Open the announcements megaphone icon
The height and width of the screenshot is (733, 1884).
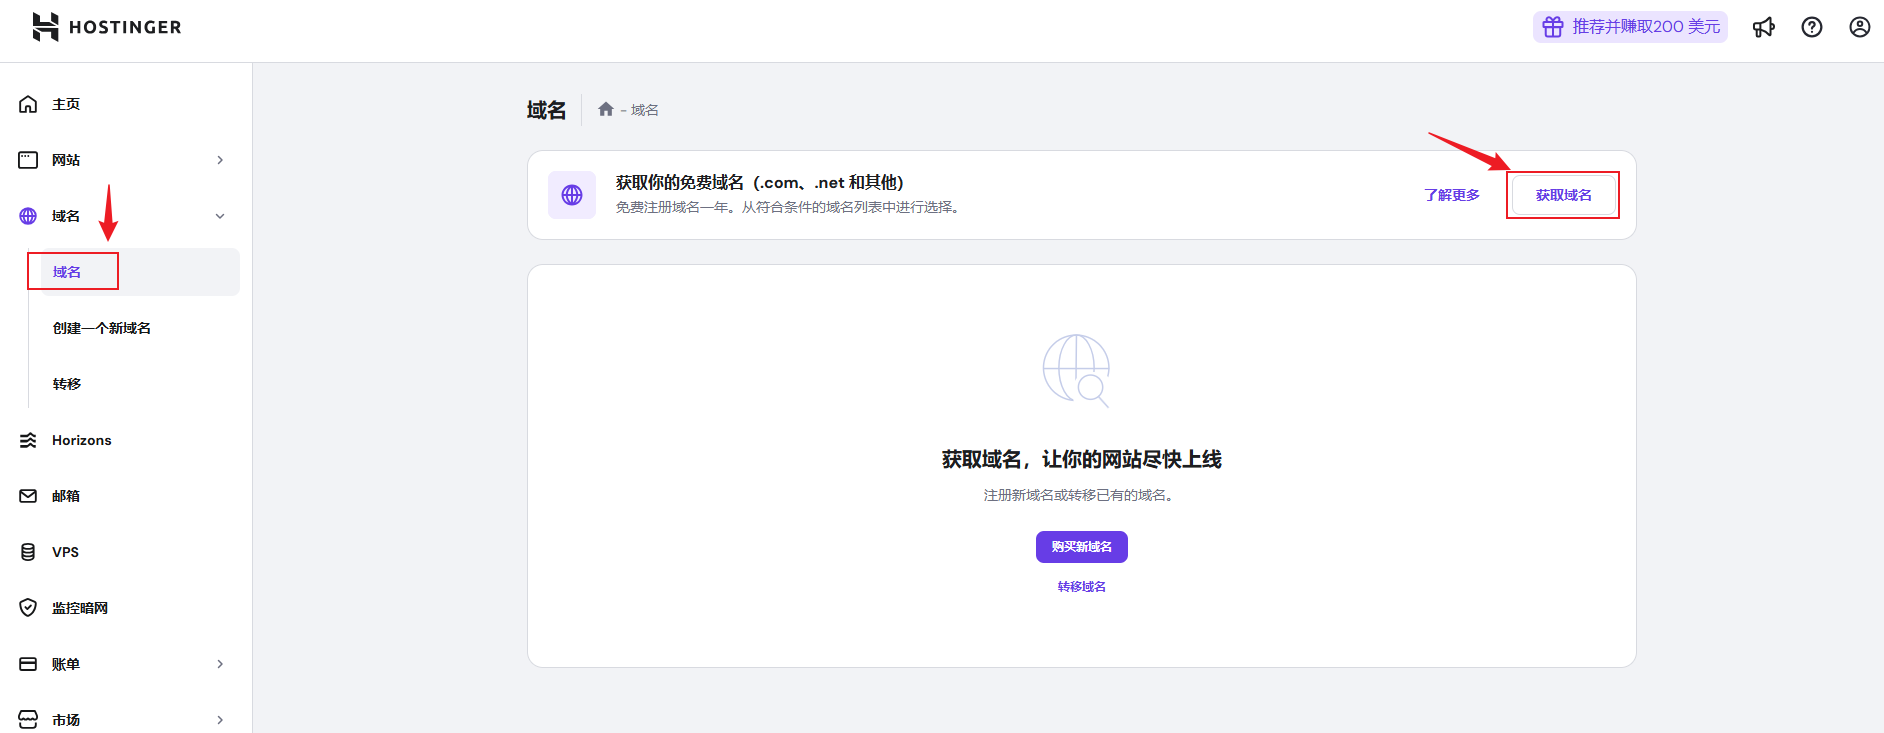tap(1763, 27)
